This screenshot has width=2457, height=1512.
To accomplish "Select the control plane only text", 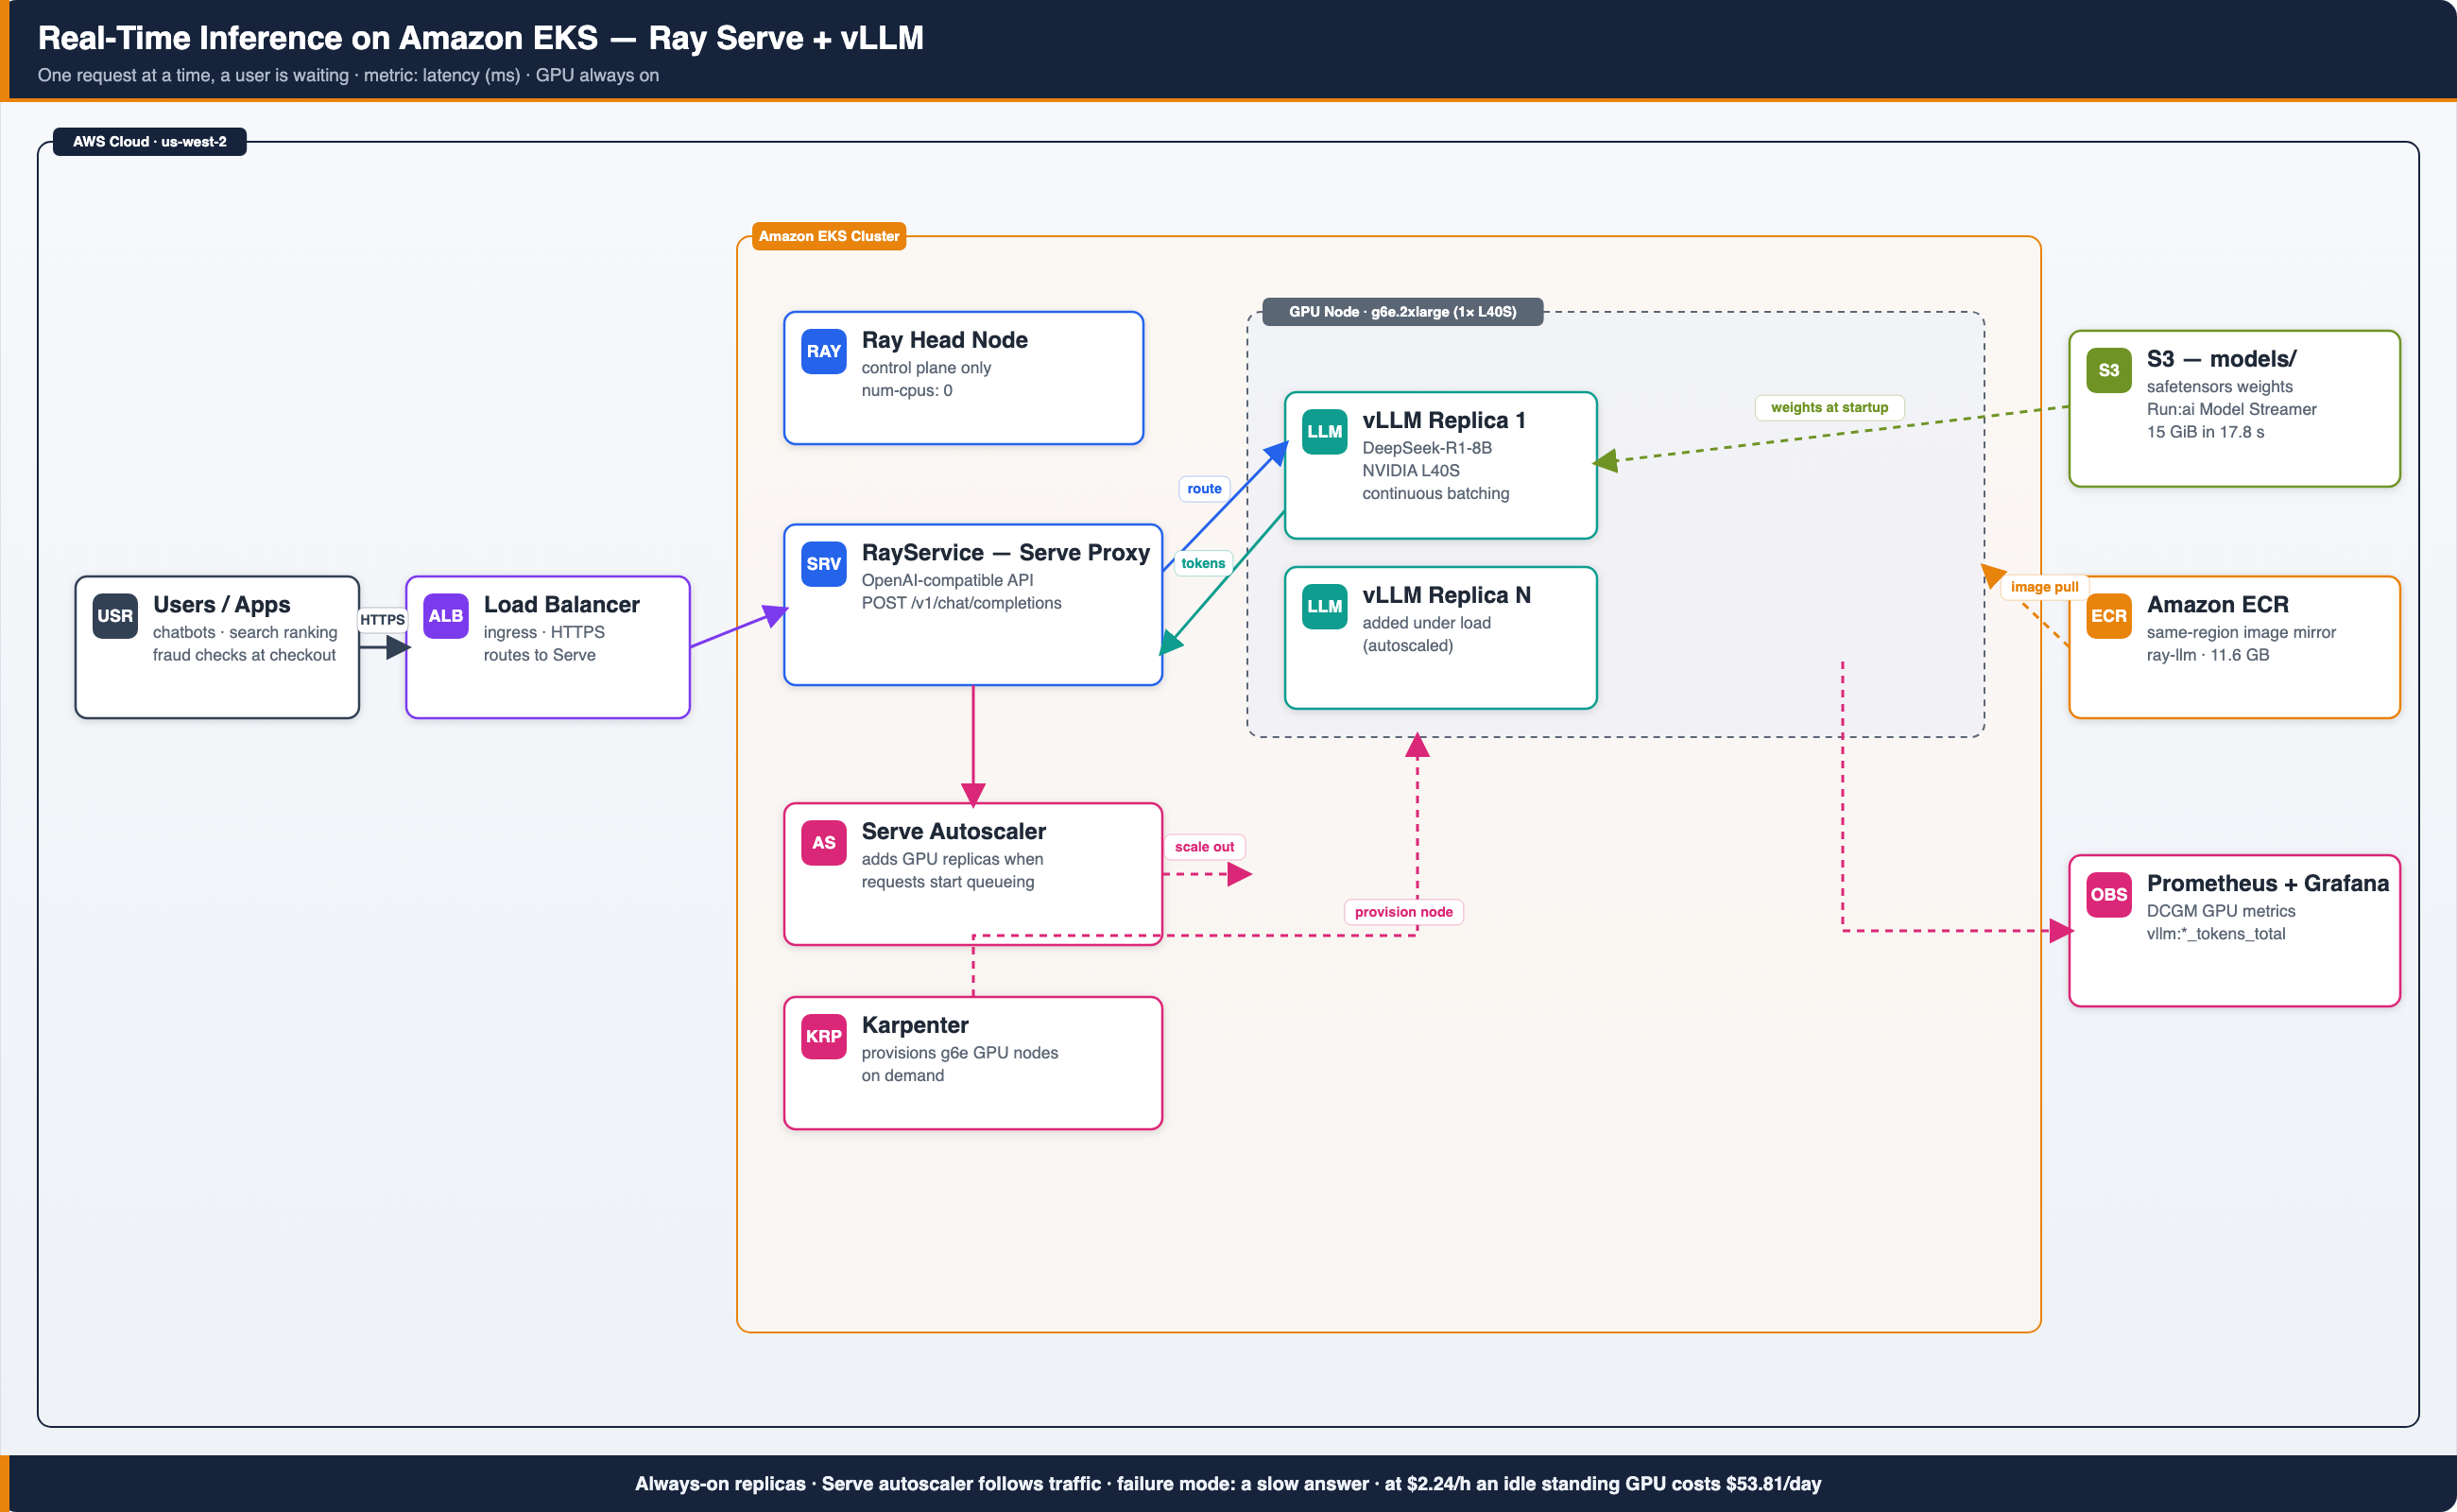I will tap(926, 367).
